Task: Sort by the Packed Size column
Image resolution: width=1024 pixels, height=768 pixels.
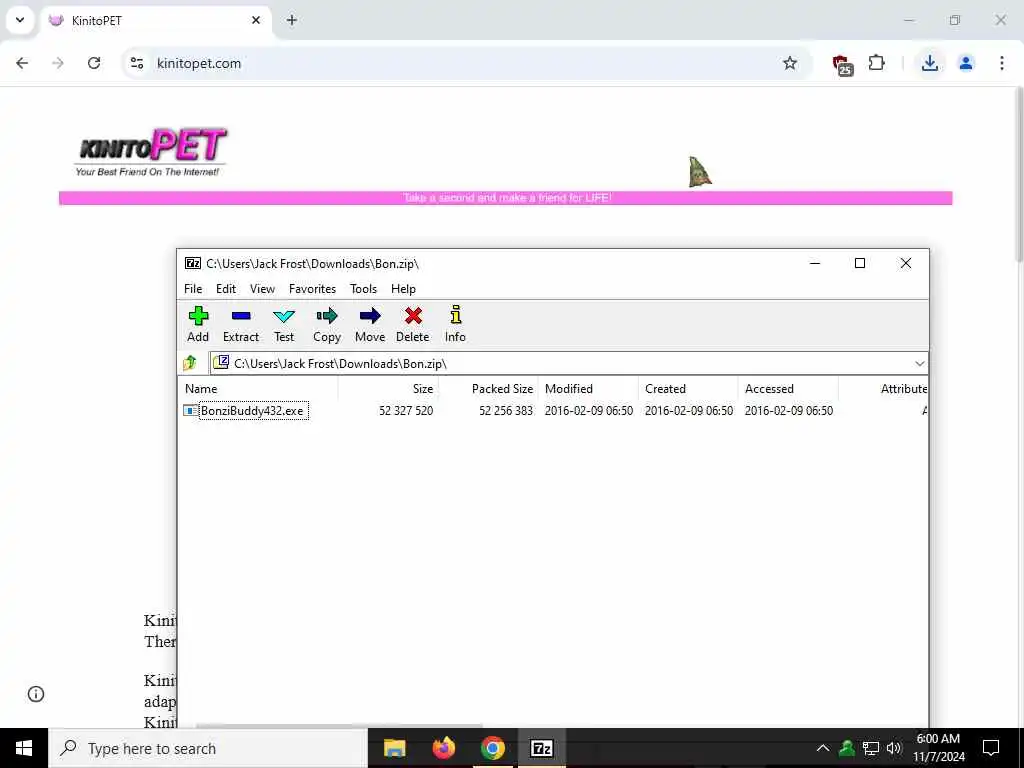Action: [x=488, y=389]
